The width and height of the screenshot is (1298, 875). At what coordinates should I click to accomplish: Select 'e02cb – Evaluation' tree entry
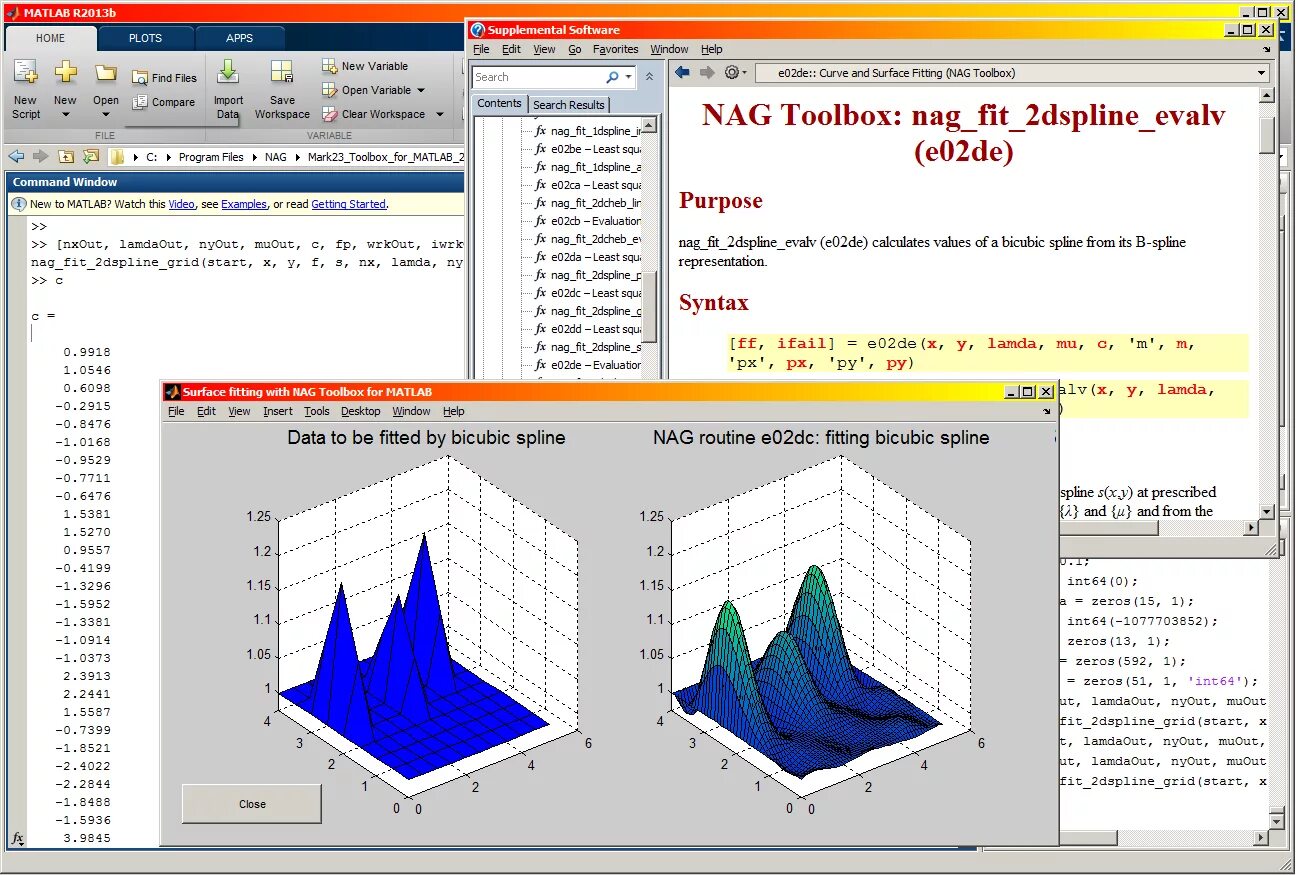tap(596, 221)
